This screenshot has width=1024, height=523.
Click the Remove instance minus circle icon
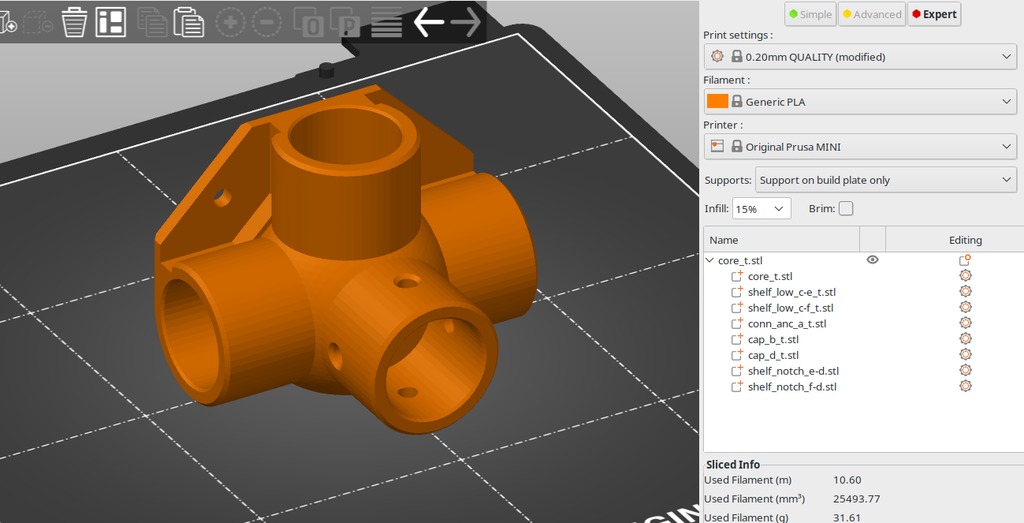pyautogui.click(x=267, y=22)
